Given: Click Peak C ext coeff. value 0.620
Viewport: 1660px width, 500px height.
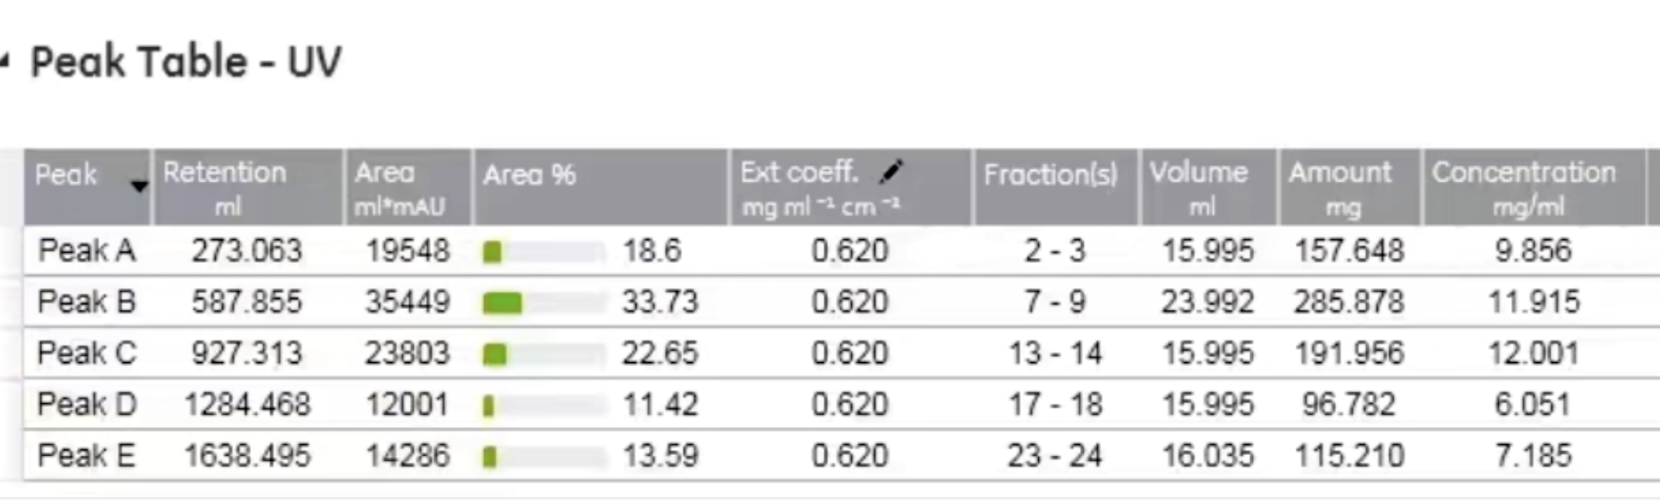Looking at the screenshot, I should point(849,353).
